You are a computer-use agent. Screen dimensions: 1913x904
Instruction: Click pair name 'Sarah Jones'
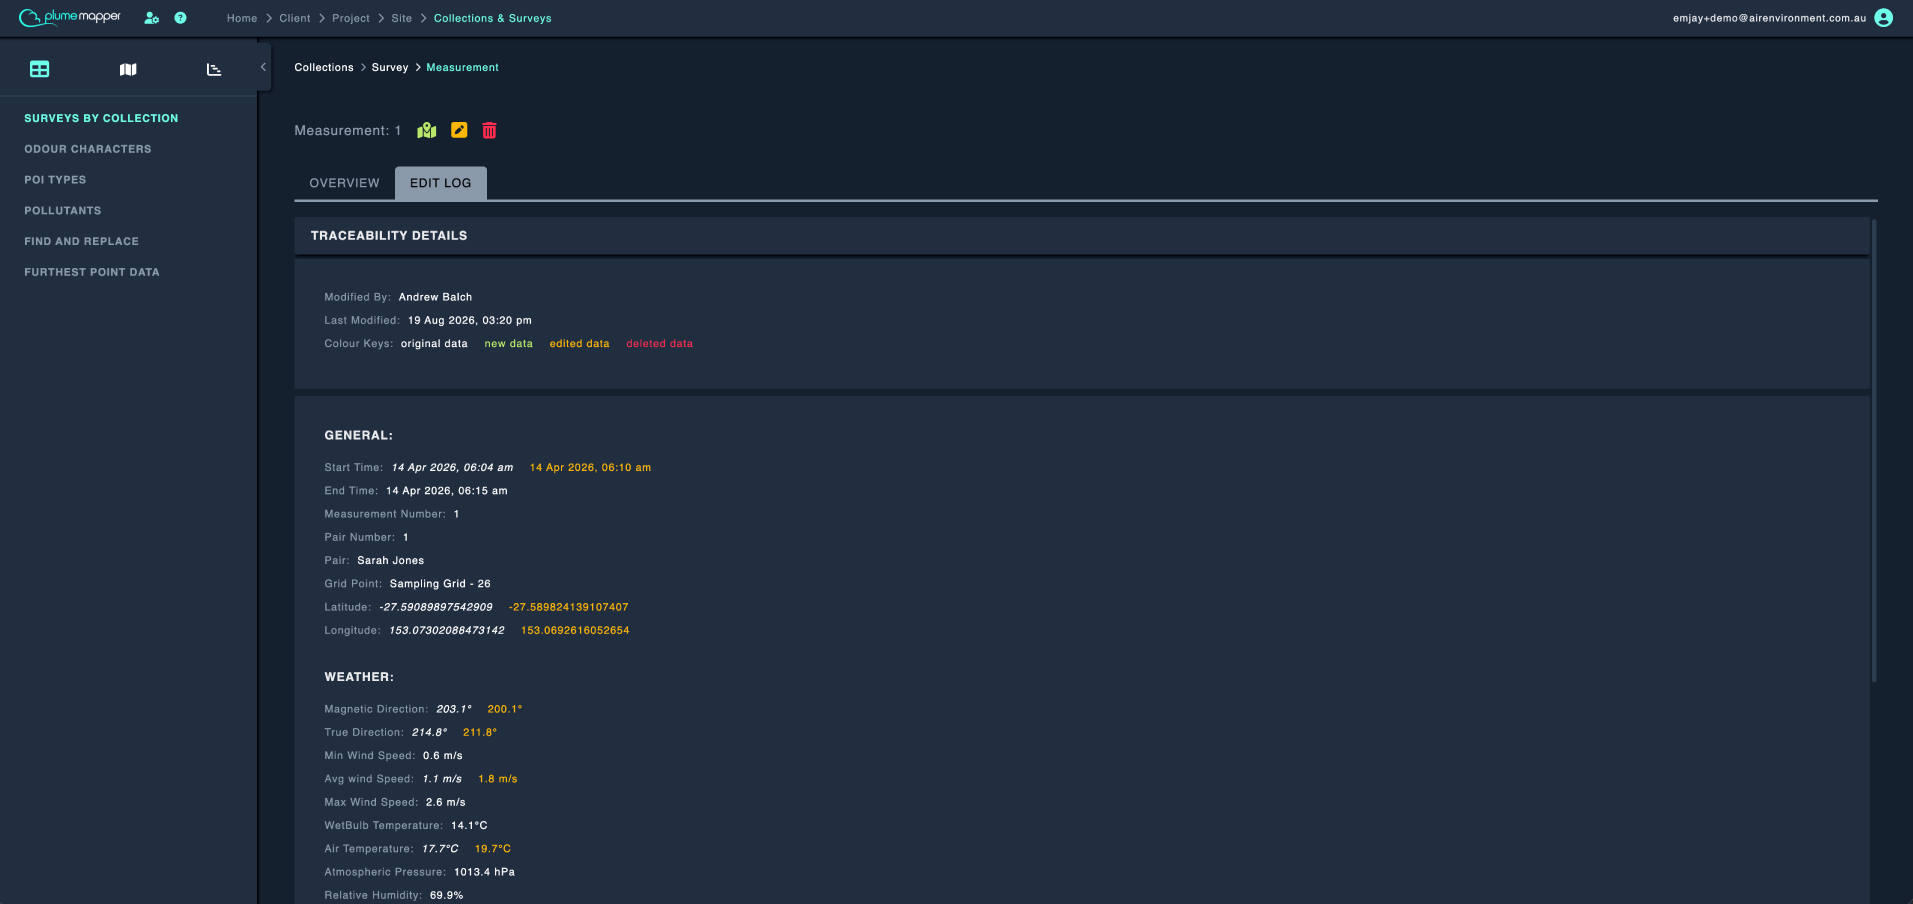pos(391,561)
